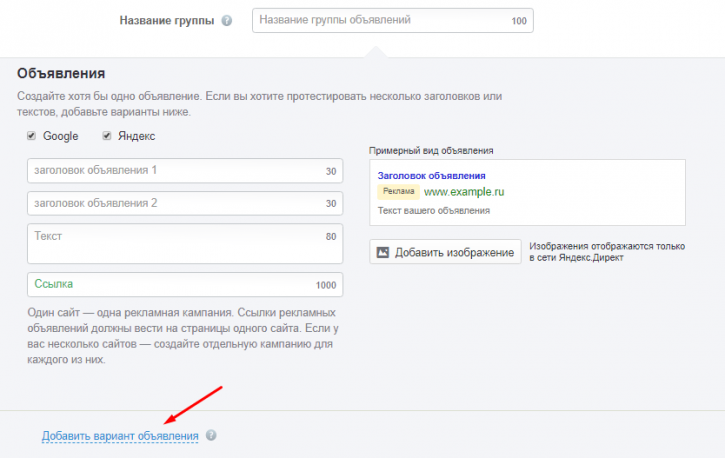The width and height of the screenshot is (725, 458).
Task: Click into the Ссылка URL field
Action: click(185, 284)
